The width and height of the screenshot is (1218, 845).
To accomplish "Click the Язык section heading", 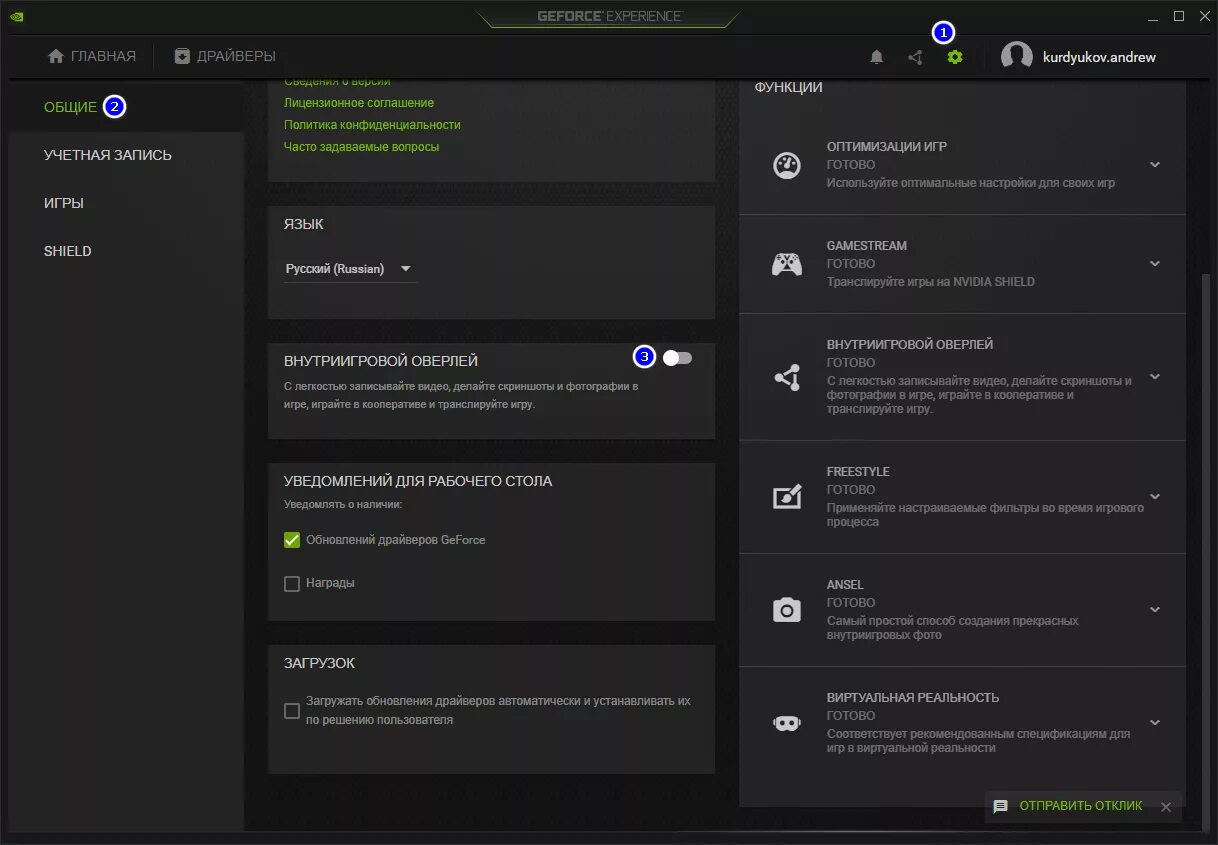I will pos(303,225).
